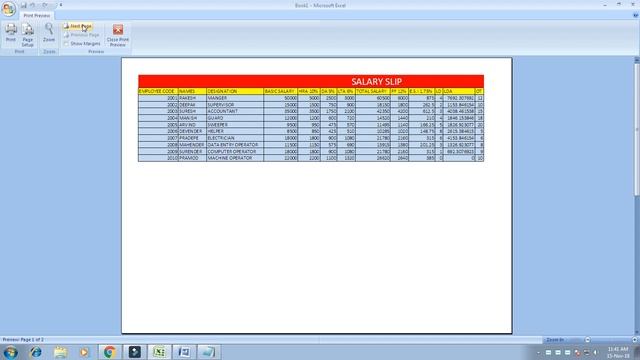Switch to Excel on the taskbar
The image size is (640, 360).
coord(160,352)
